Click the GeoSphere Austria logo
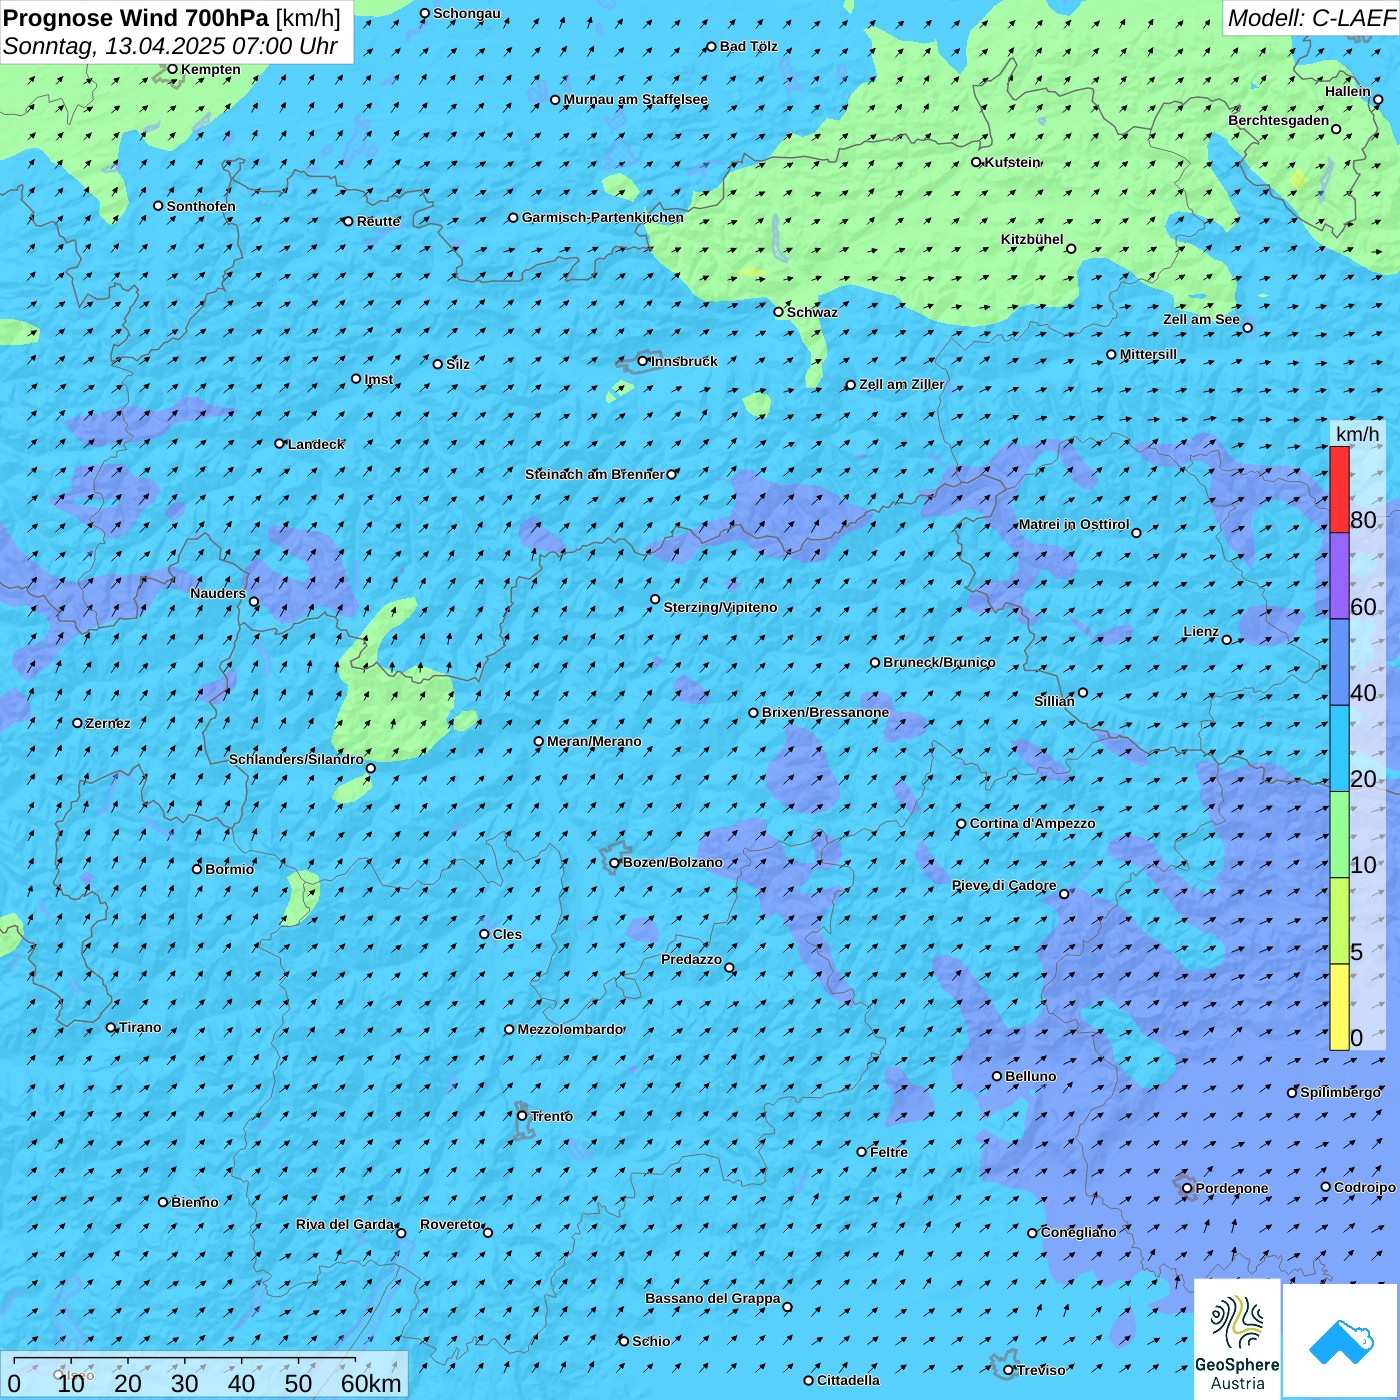The width and height of the screenshot is (1400, 1400). click(1237, 1338)
